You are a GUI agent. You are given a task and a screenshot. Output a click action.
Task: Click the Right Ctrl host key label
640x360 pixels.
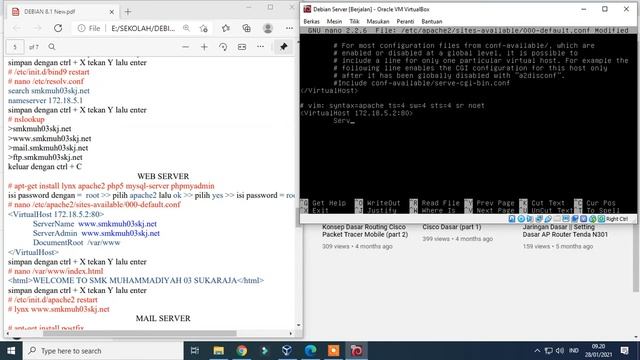pos(617,219)
